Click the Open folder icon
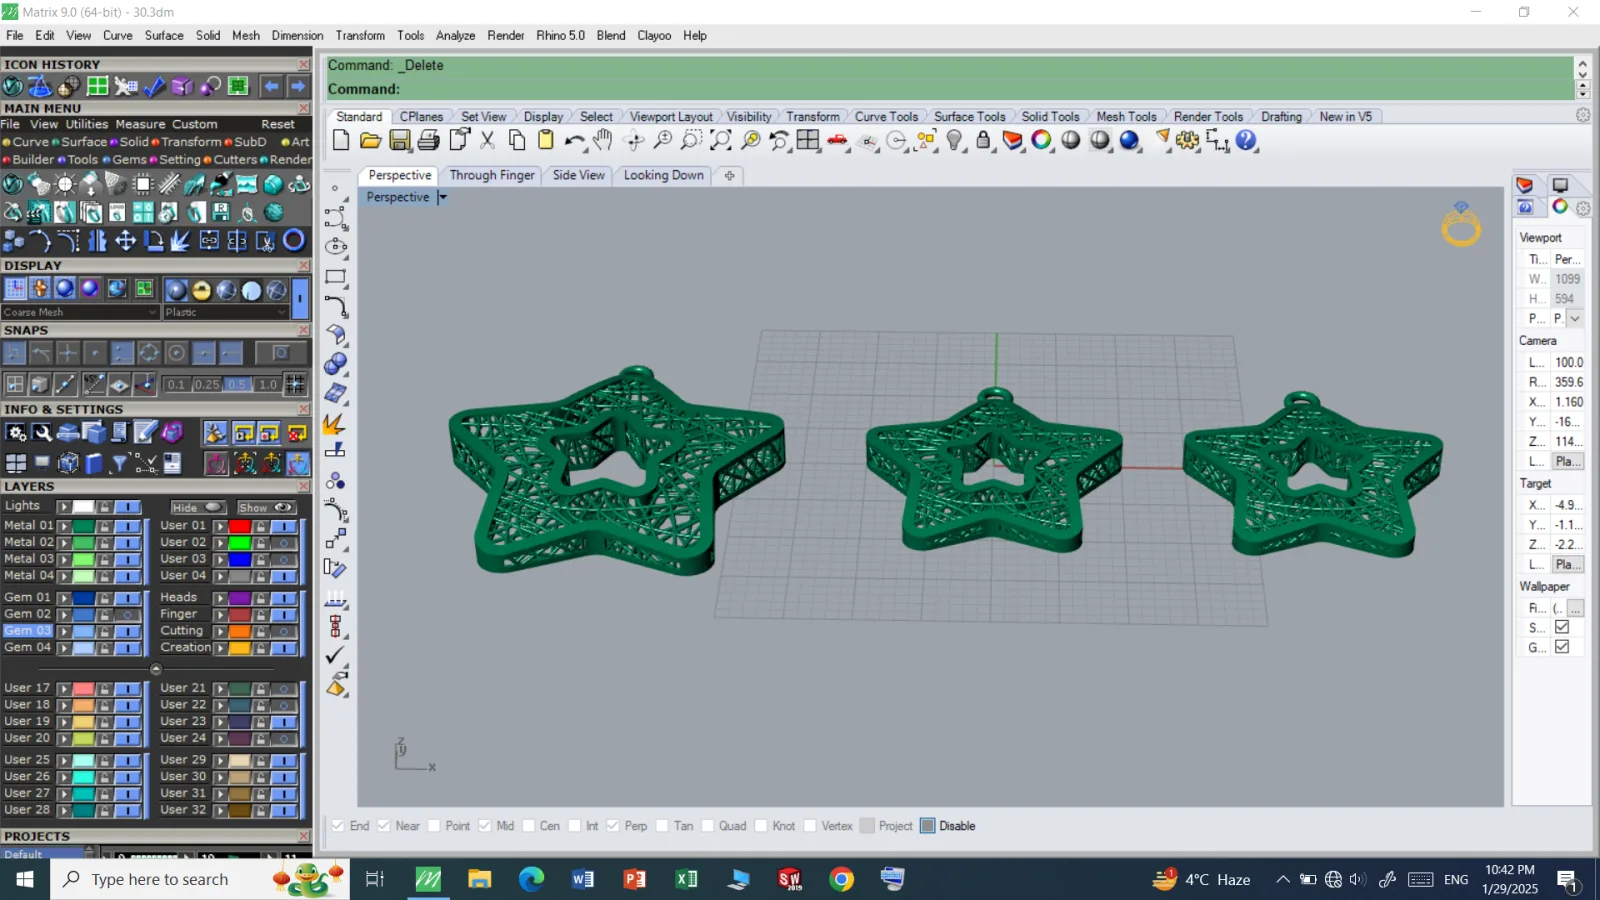Image resolution: width=1600 pixels, height=900 pixels. (x=370, y=141)
